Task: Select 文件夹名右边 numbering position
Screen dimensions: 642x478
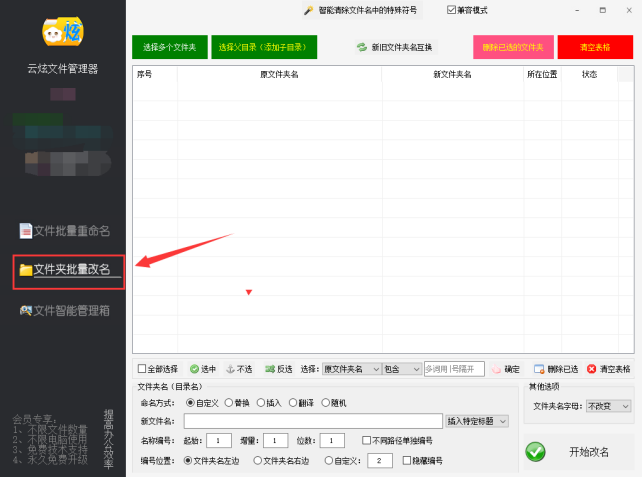Action: (258, 461)
